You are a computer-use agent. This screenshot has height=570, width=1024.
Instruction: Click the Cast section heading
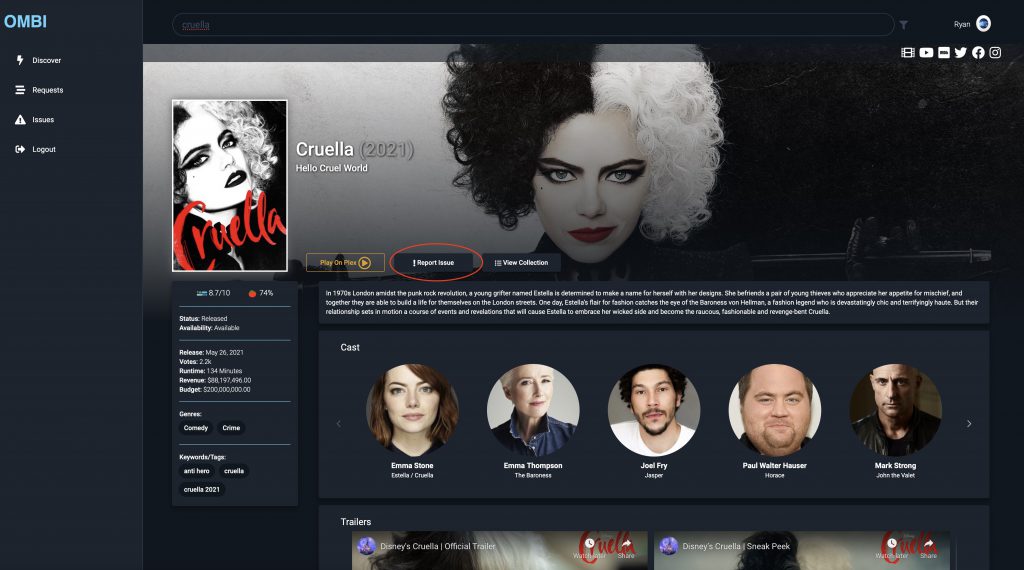click(x=350, y=347)
